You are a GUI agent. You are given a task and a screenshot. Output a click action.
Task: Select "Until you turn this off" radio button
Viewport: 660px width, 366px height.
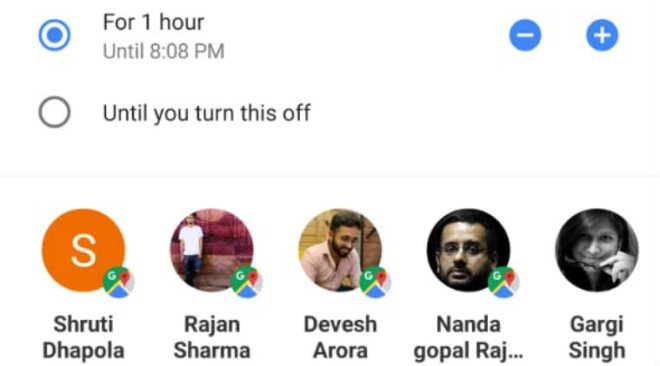(54, 112)
